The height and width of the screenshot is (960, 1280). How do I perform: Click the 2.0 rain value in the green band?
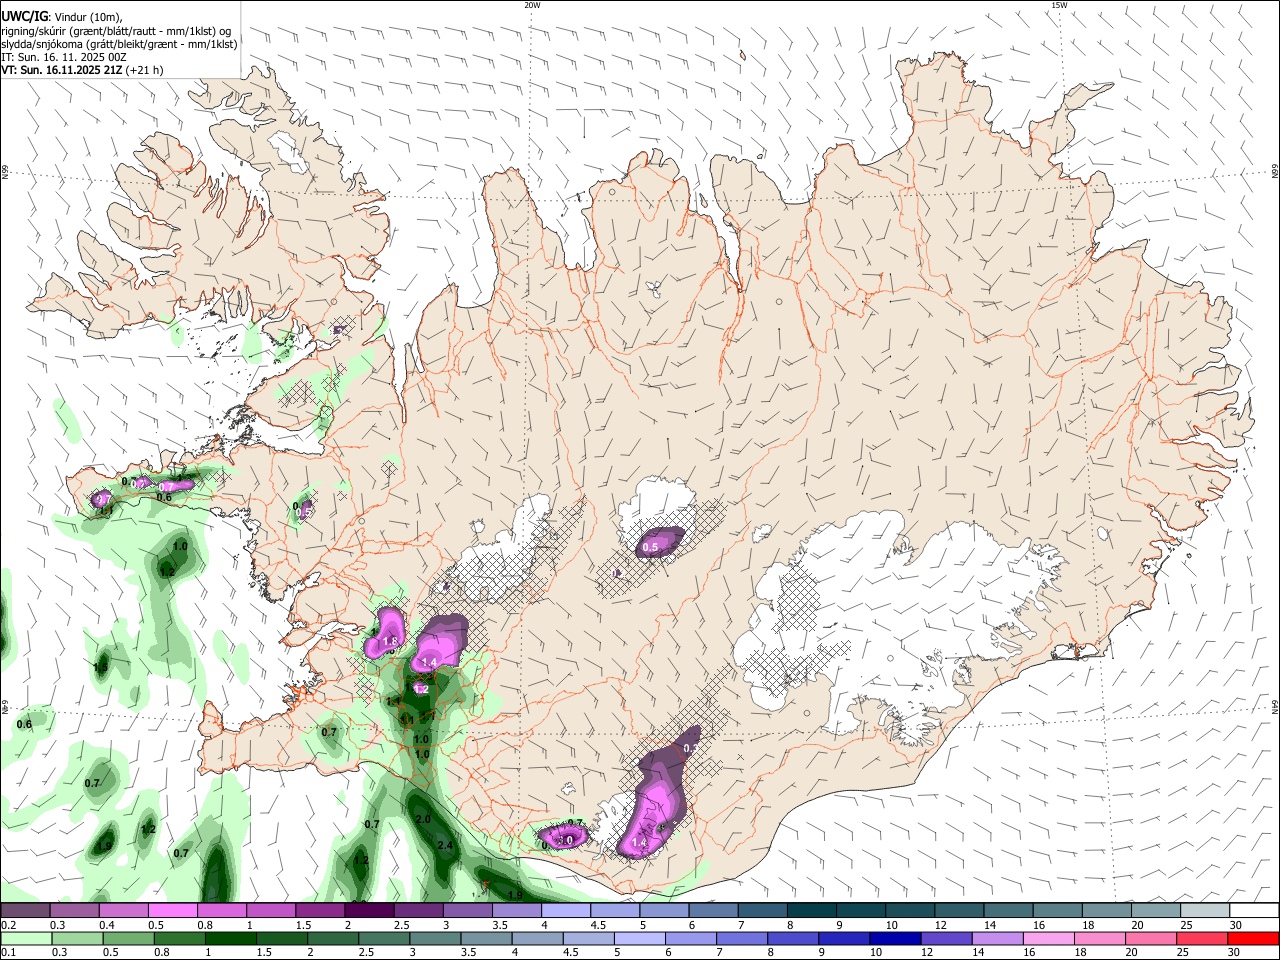click(x=422, y=819)
